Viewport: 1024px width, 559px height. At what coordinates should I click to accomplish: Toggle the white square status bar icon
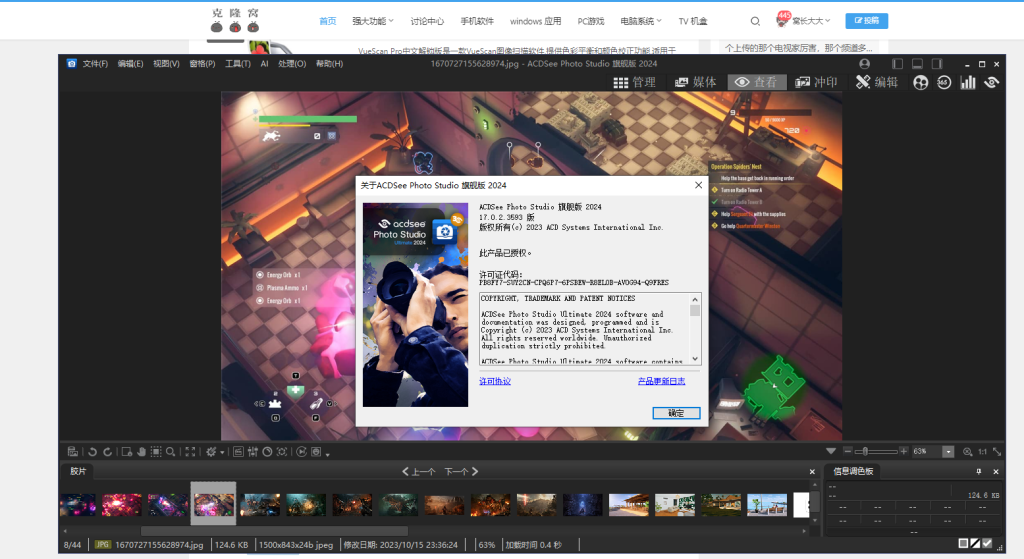963,543
